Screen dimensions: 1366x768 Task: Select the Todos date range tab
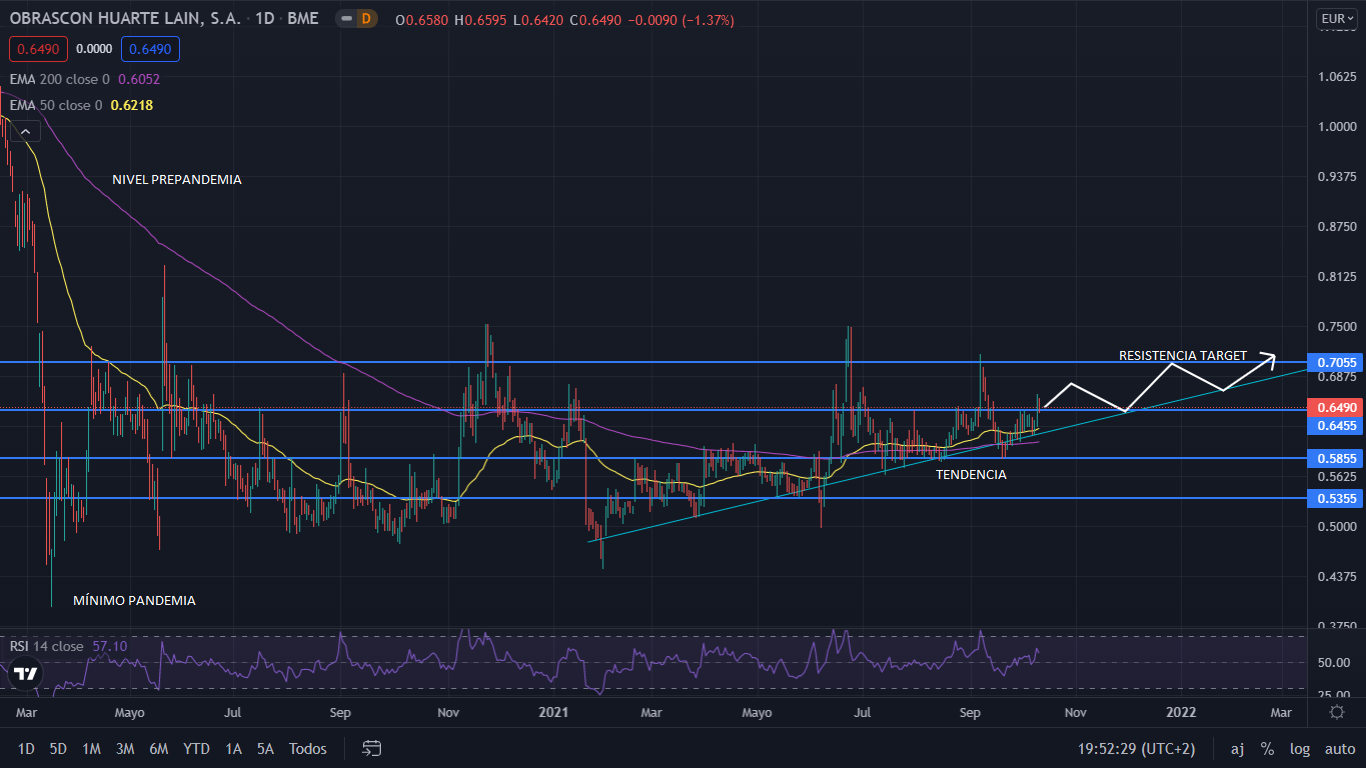307,748
